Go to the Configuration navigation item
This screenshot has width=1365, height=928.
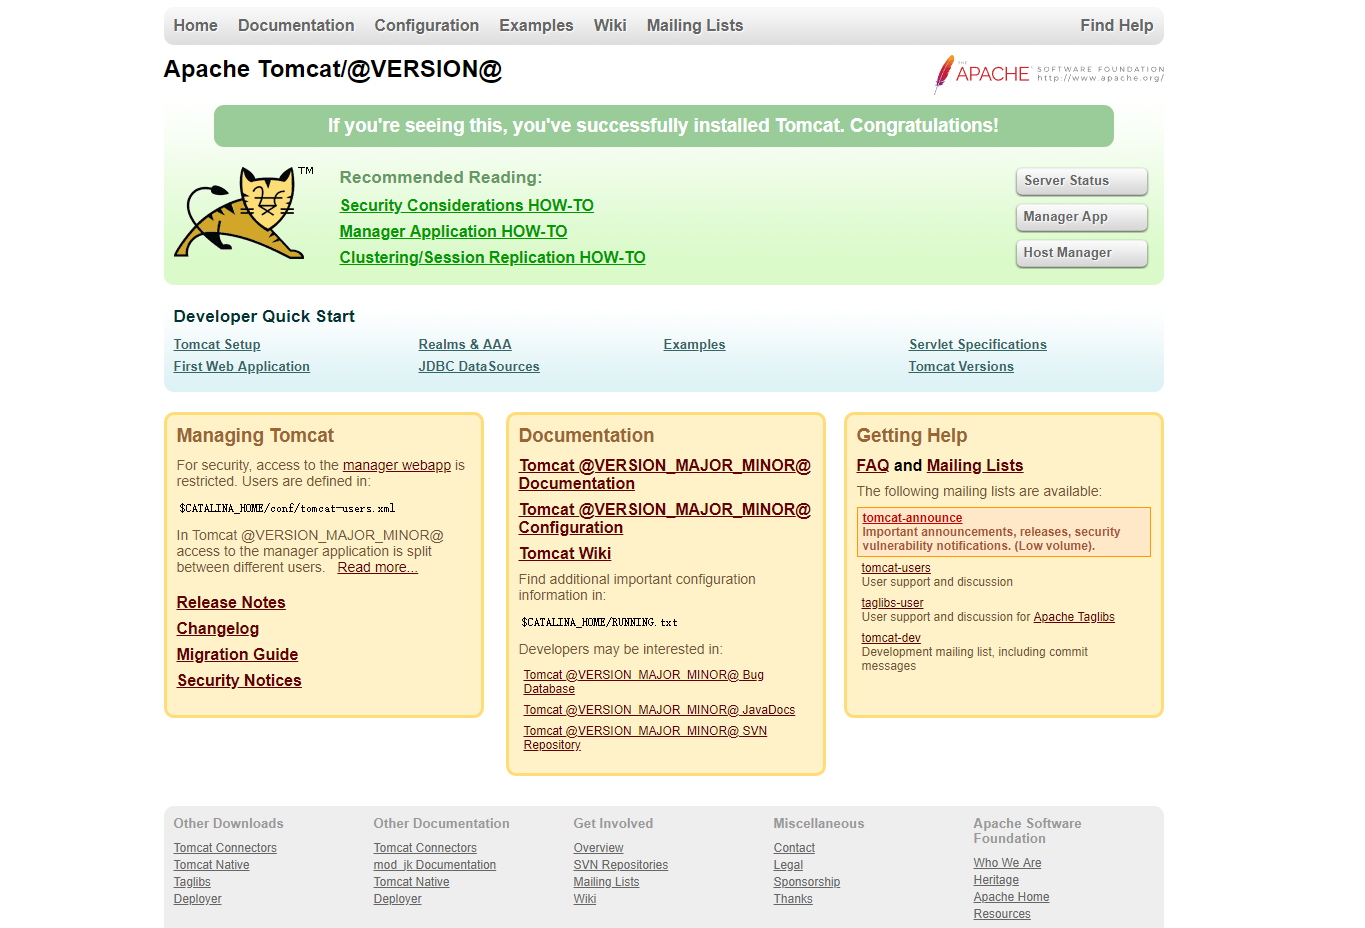[x=426, y=26]
